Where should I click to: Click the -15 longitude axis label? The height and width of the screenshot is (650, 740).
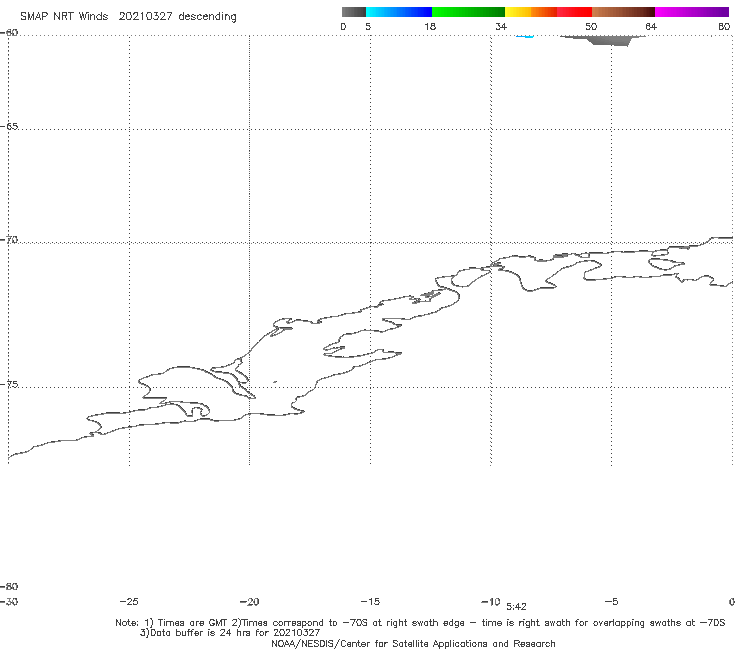[370, 601]
